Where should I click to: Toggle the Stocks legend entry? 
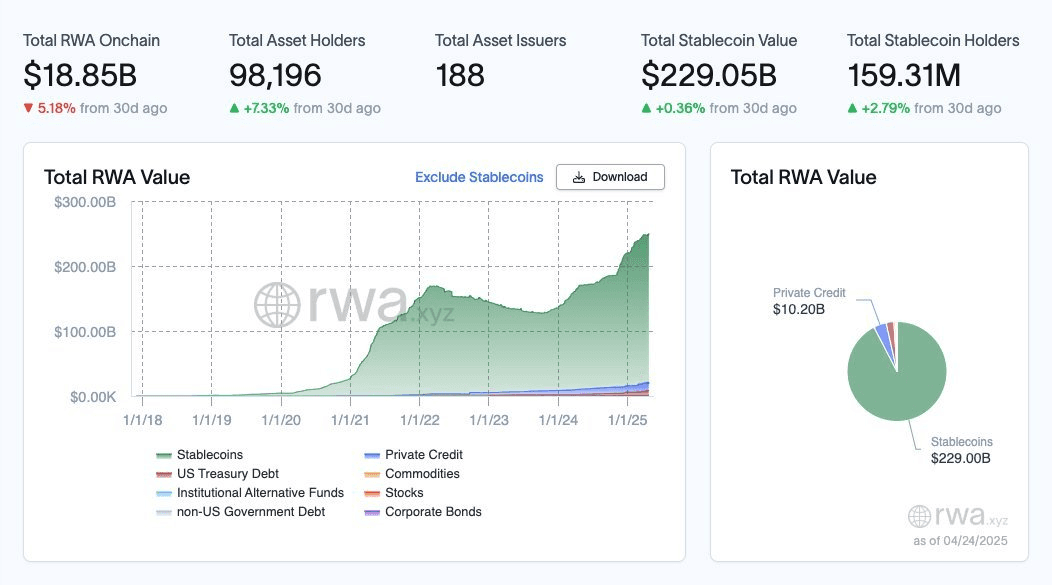coord(394,492)
